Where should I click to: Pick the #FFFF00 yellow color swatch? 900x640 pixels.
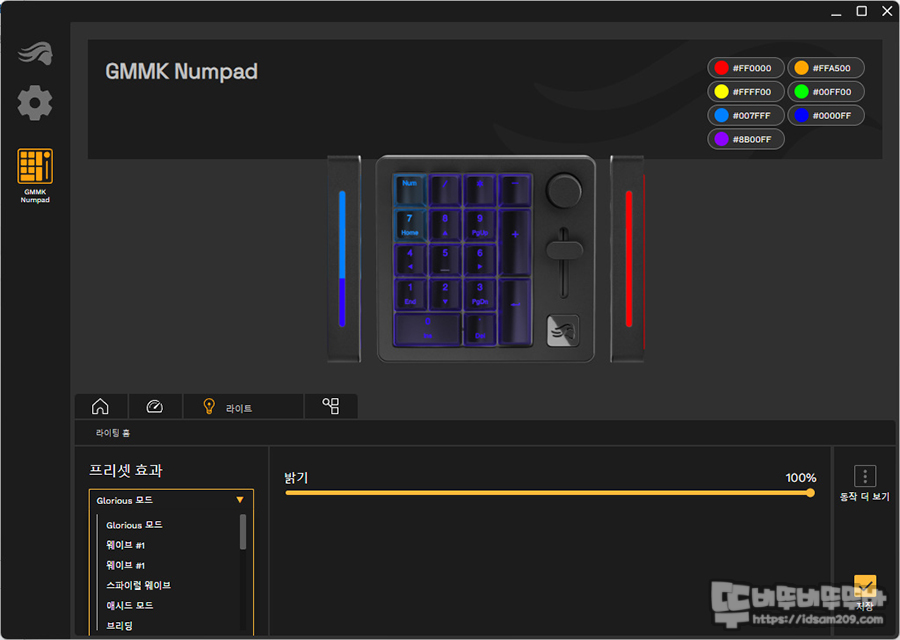[745, 91]
